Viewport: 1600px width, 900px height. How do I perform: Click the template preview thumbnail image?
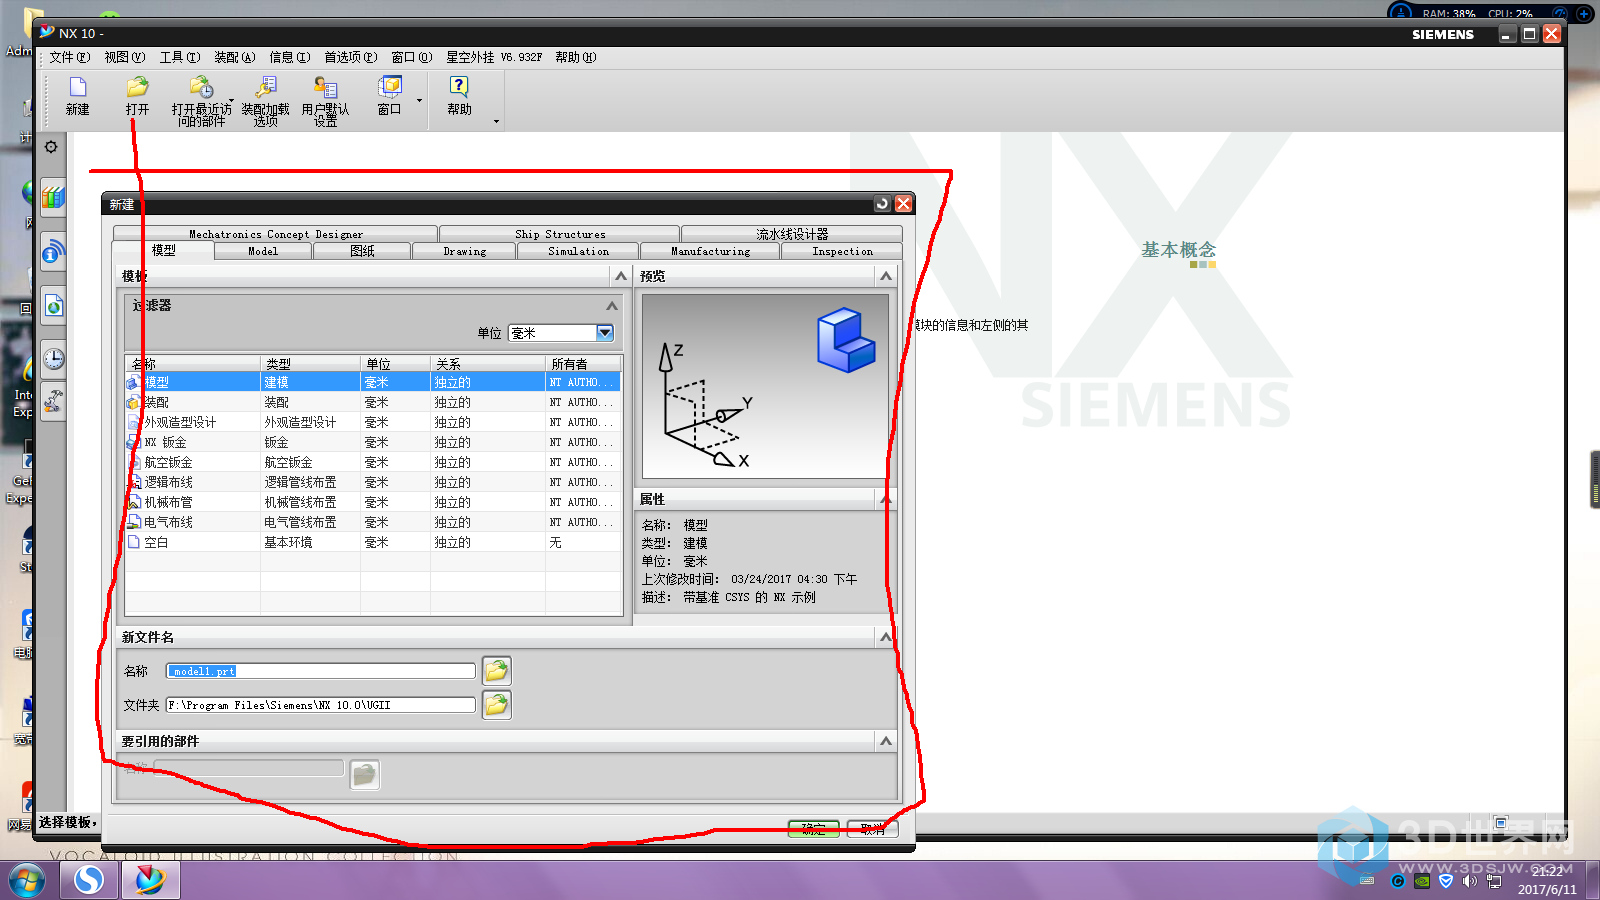765,386
